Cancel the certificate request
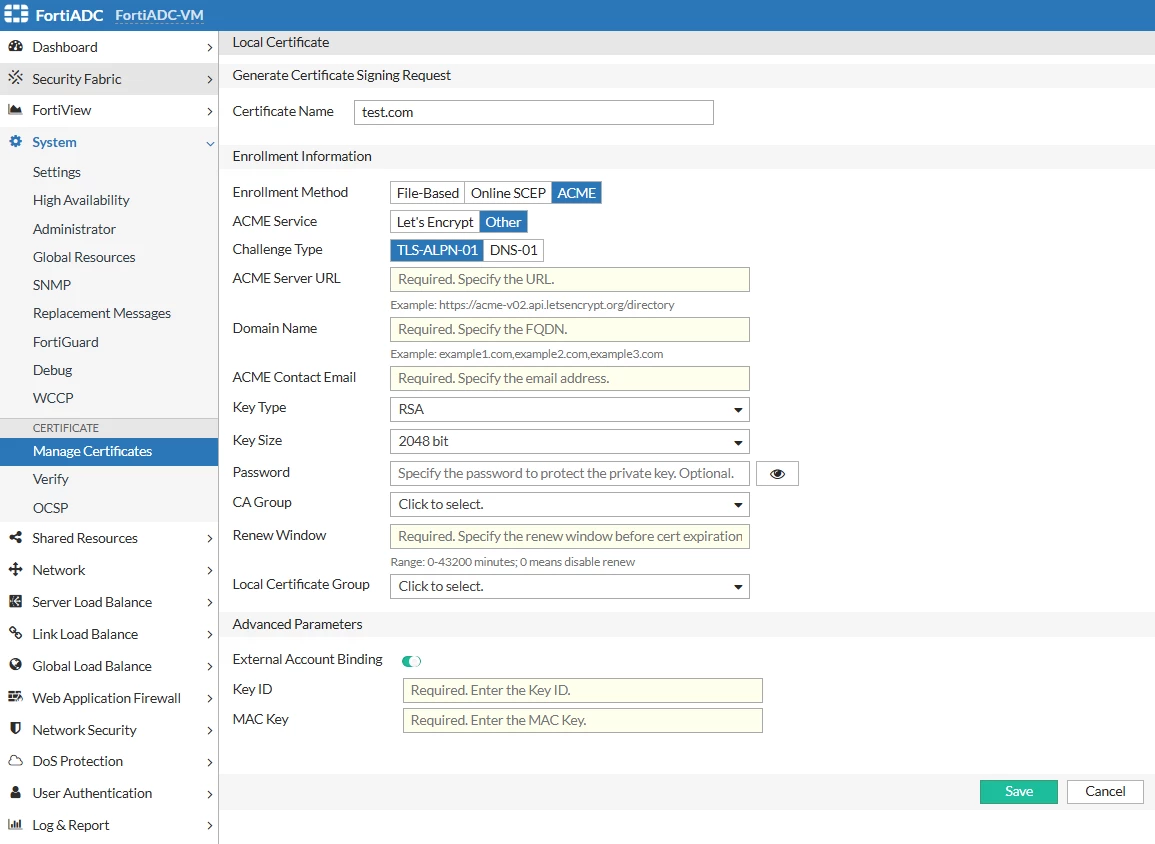This screenshot has height=844, width=1155. [x=1105, y=792]
